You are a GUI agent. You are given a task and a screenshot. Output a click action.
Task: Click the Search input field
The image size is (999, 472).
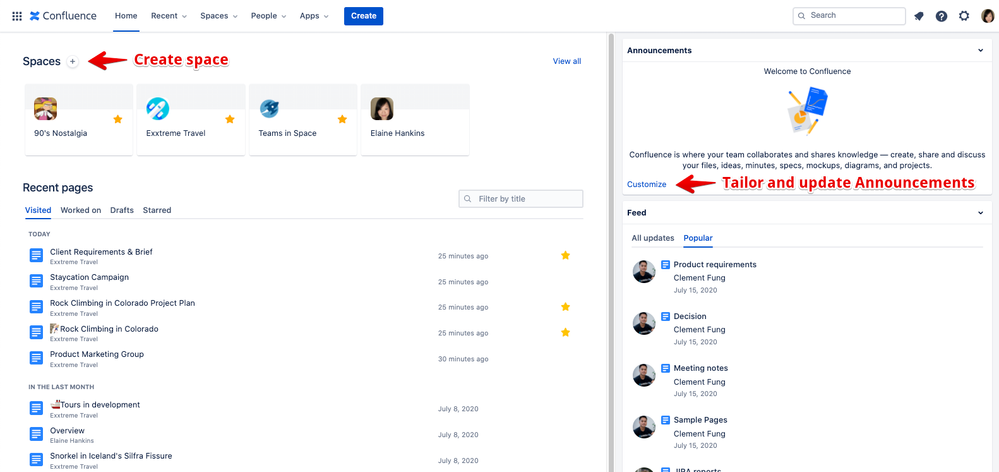[849, 16]
